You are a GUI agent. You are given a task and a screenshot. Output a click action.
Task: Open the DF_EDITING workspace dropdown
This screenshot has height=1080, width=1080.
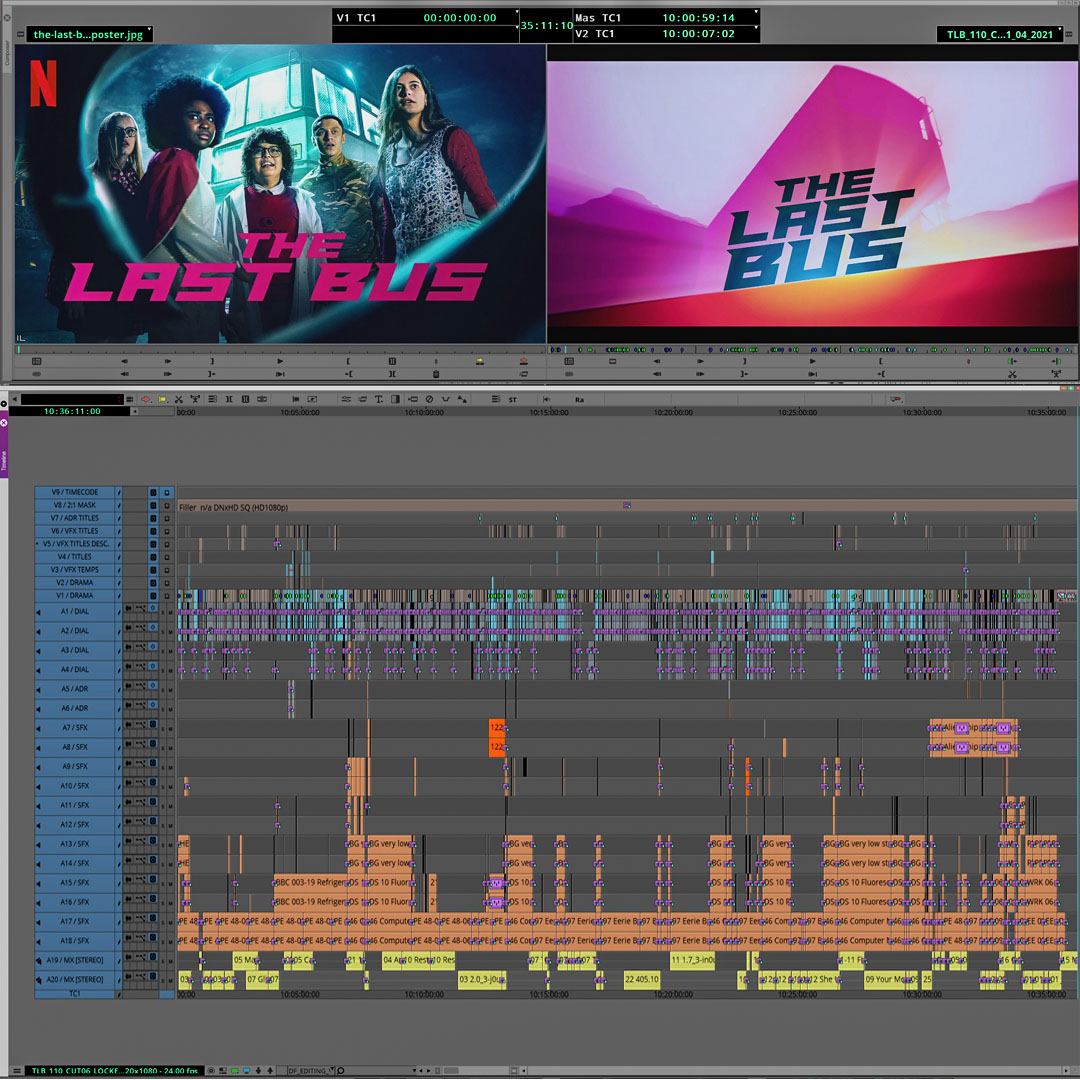[x=311, y=1071]
